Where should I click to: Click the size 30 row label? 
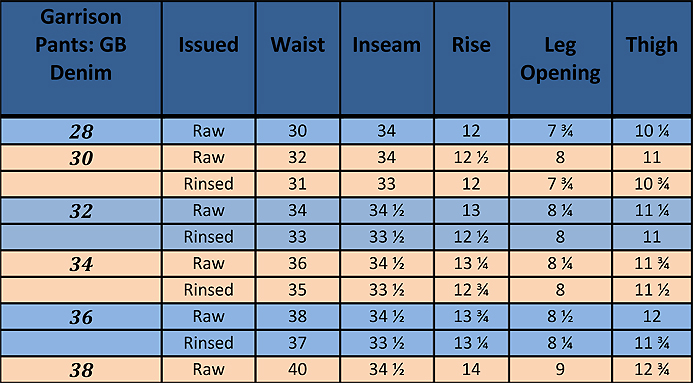[x=81, y=158]
